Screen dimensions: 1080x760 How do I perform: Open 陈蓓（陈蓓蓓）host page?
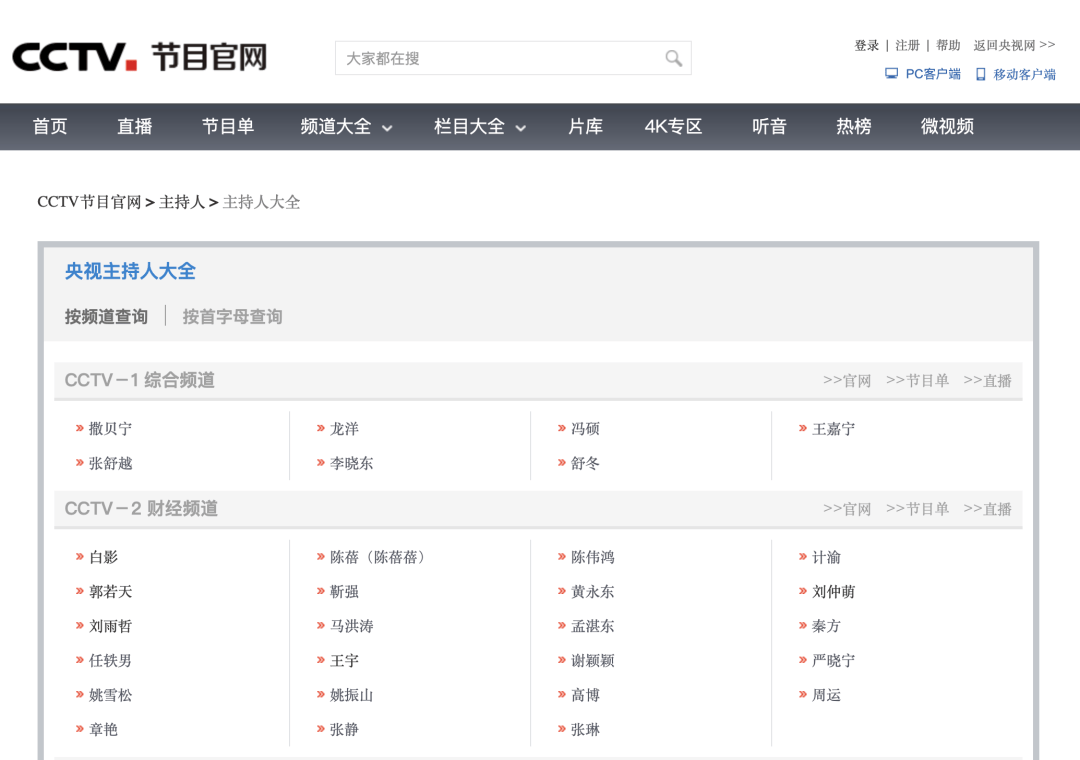(377, 557)
